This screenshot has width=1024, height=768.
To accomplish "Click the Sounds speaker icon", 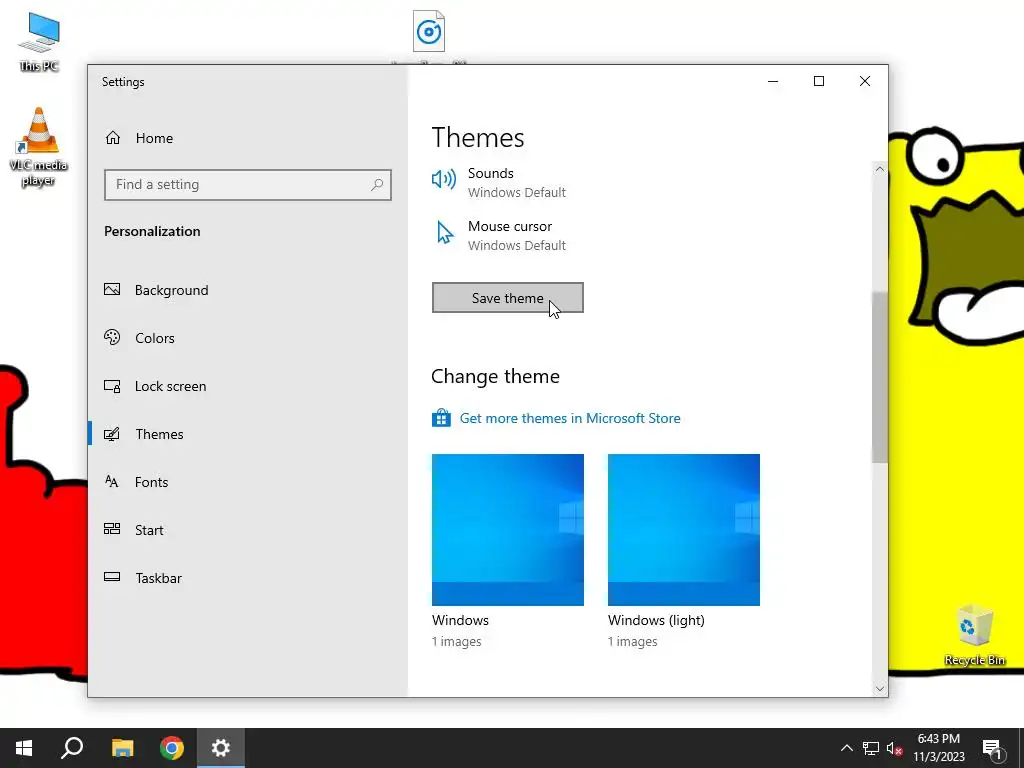I will click(x=444, y=179).
